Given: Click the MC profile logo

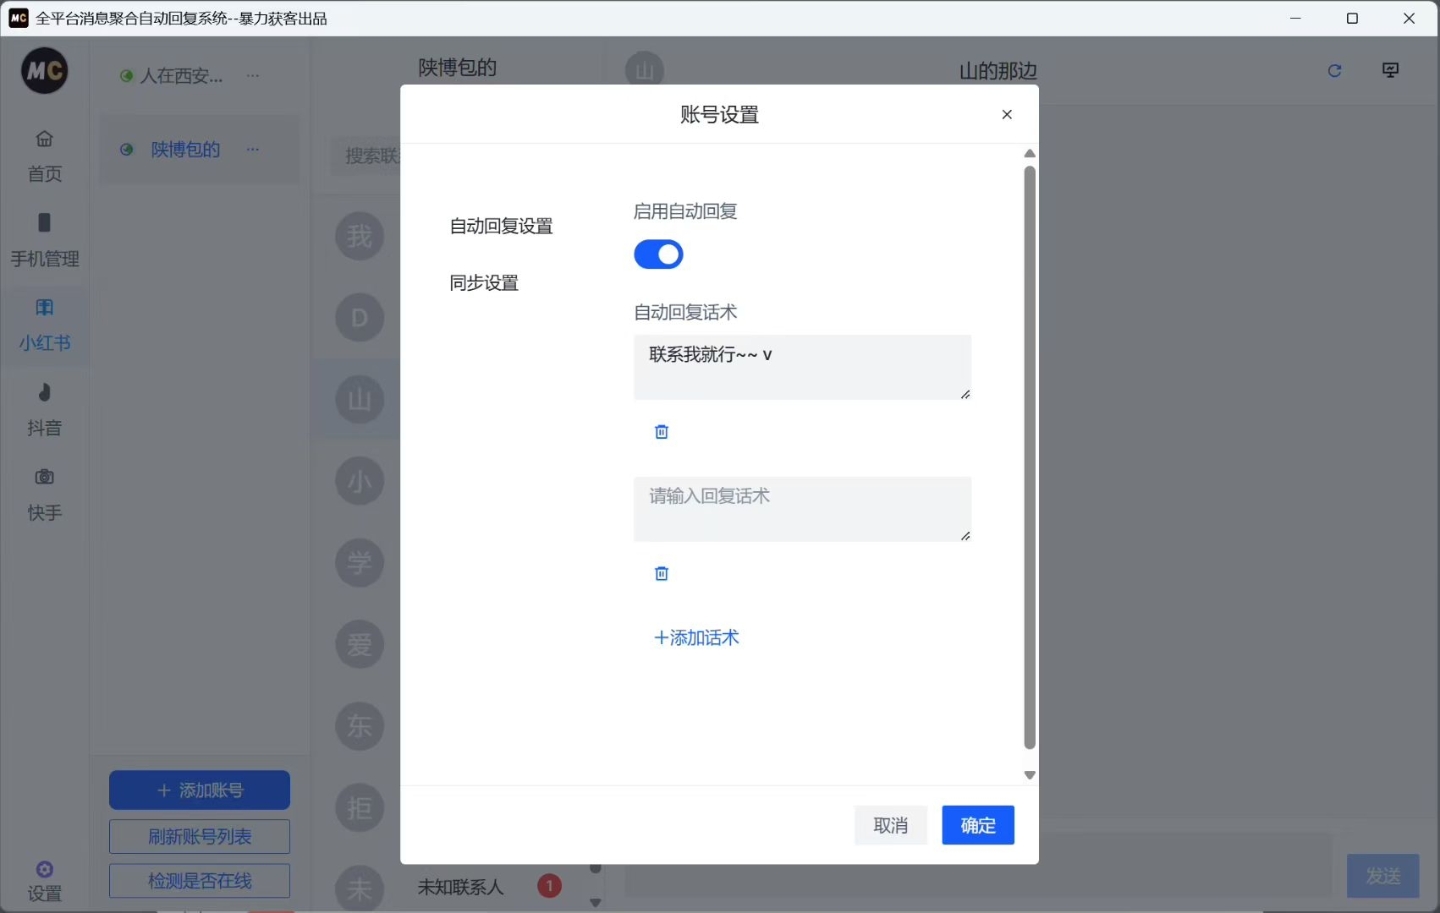Looking at the screenshot, I should [44, 70].
